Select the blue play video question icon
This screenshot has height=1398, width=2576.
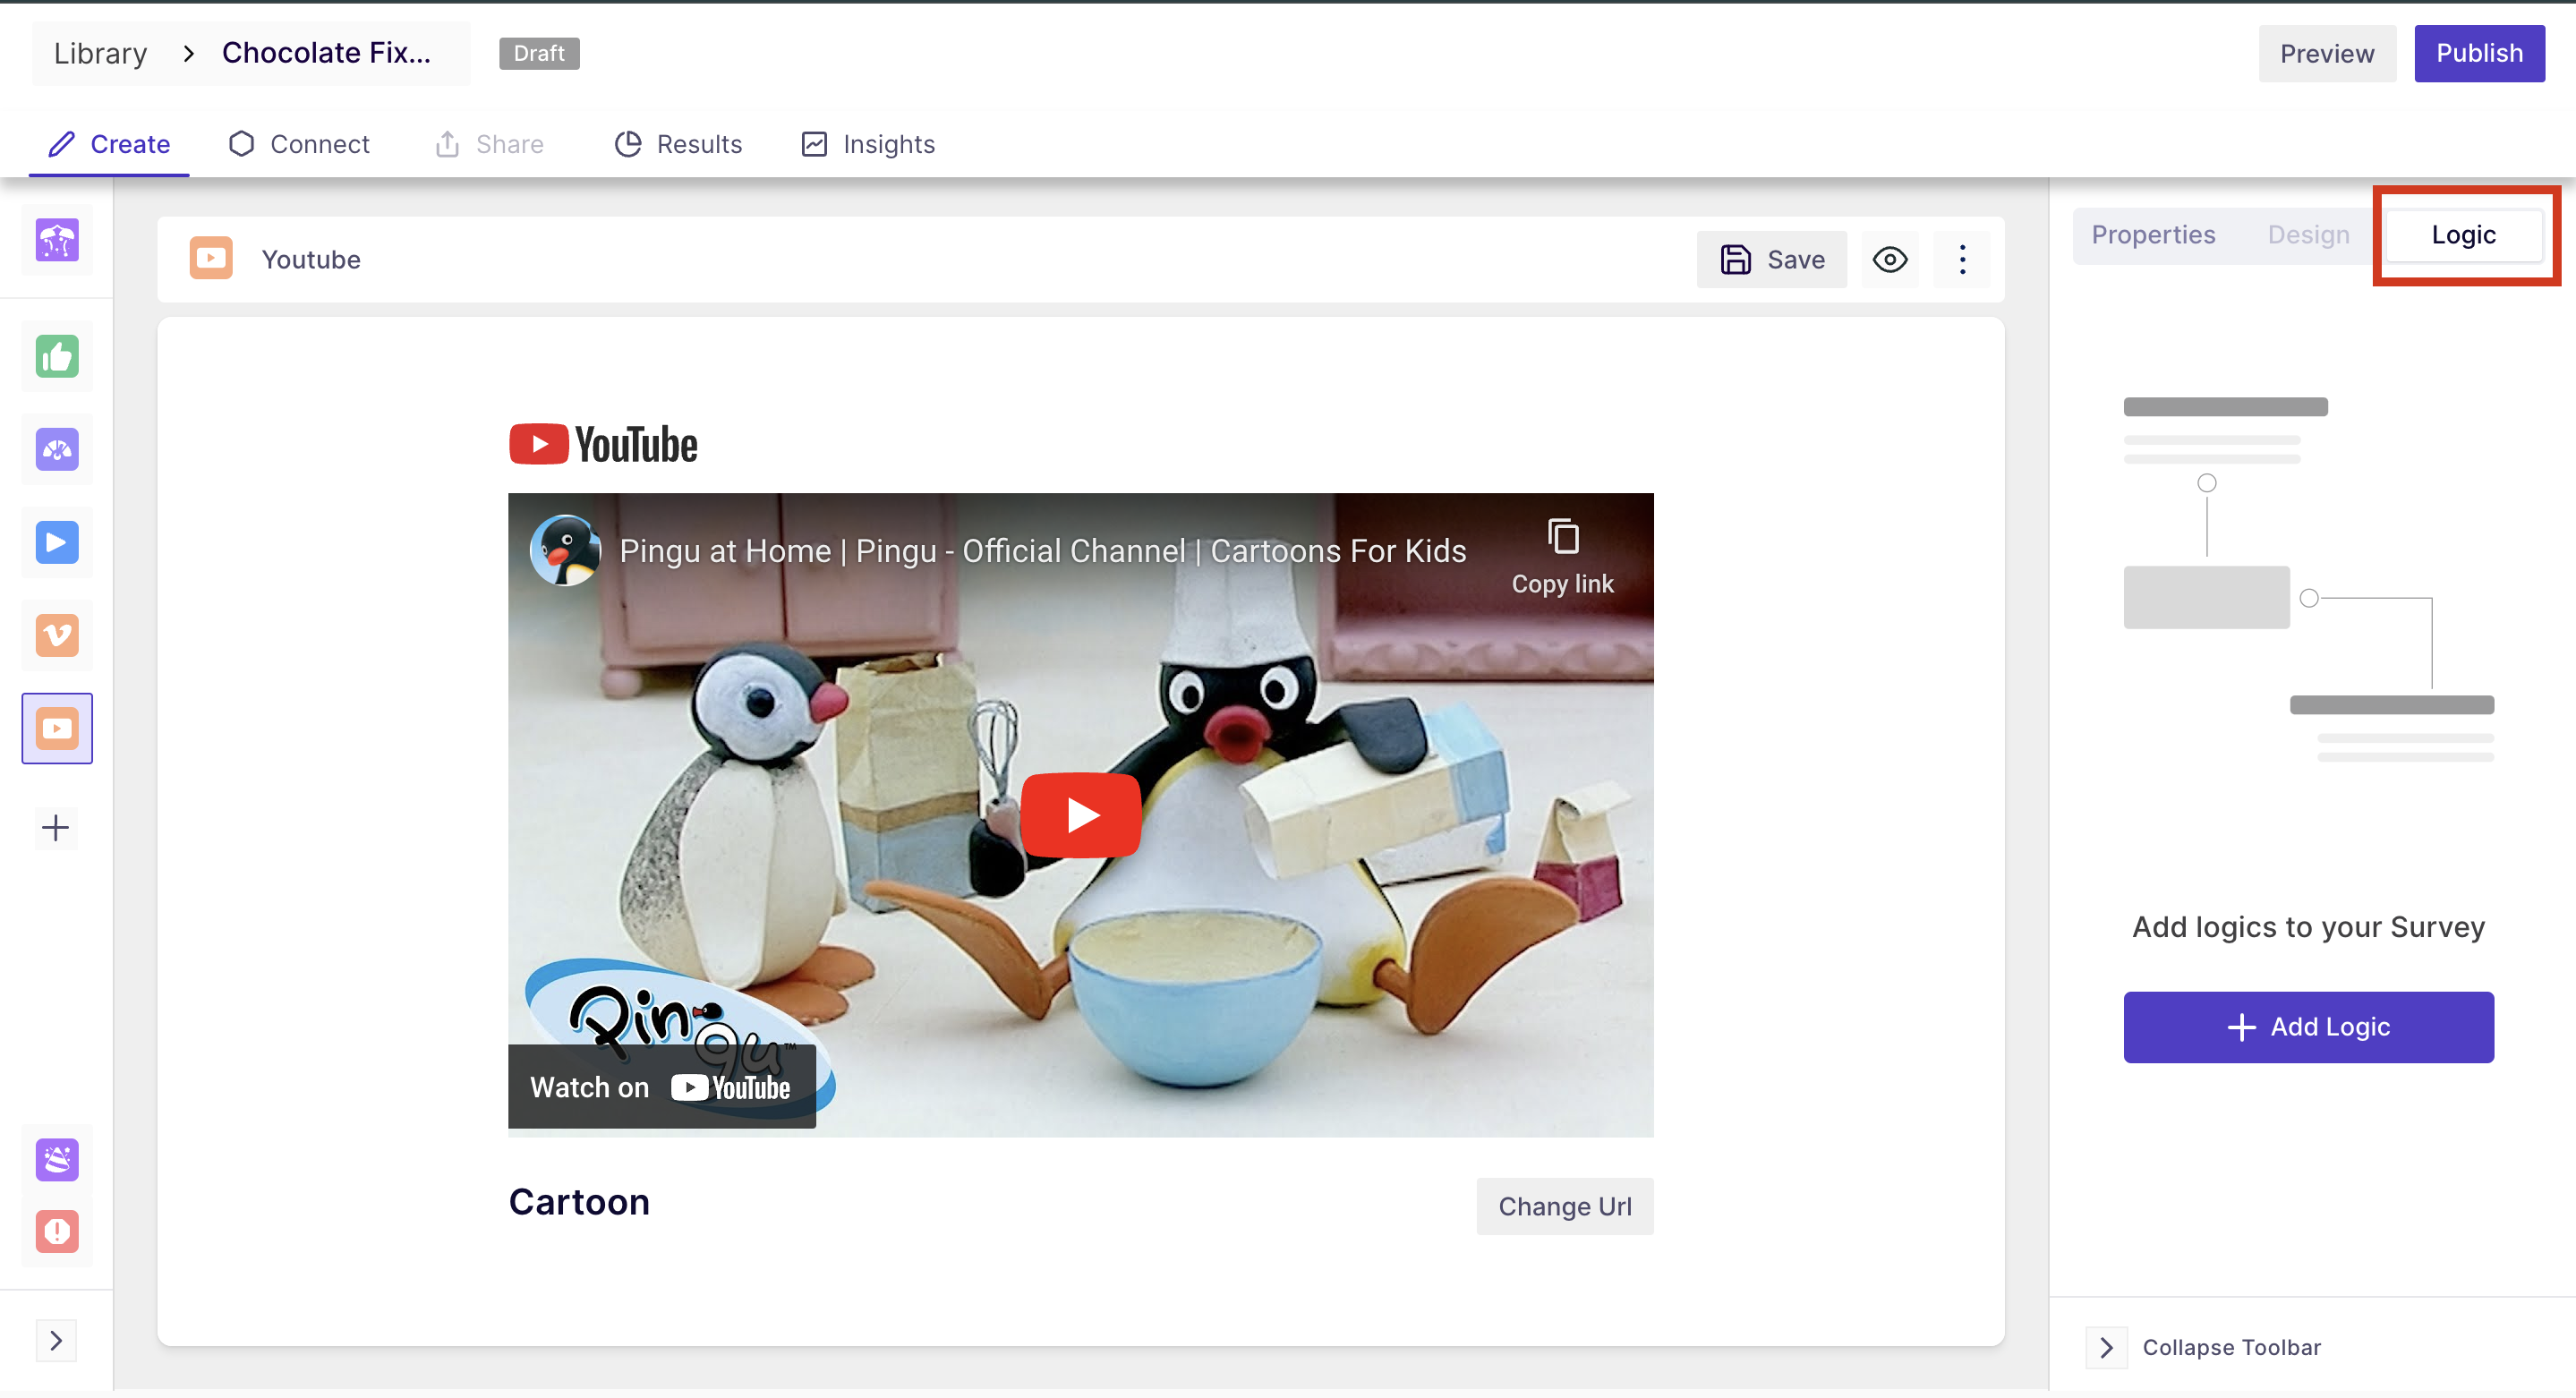point(57,542)
